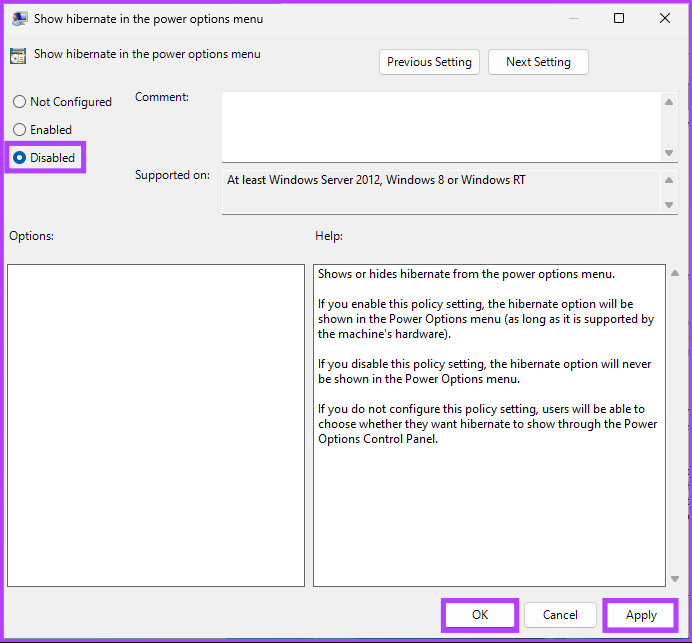Confirm with the OK button
The height and width of the screenshot is (643, 692).
(480, 615)
